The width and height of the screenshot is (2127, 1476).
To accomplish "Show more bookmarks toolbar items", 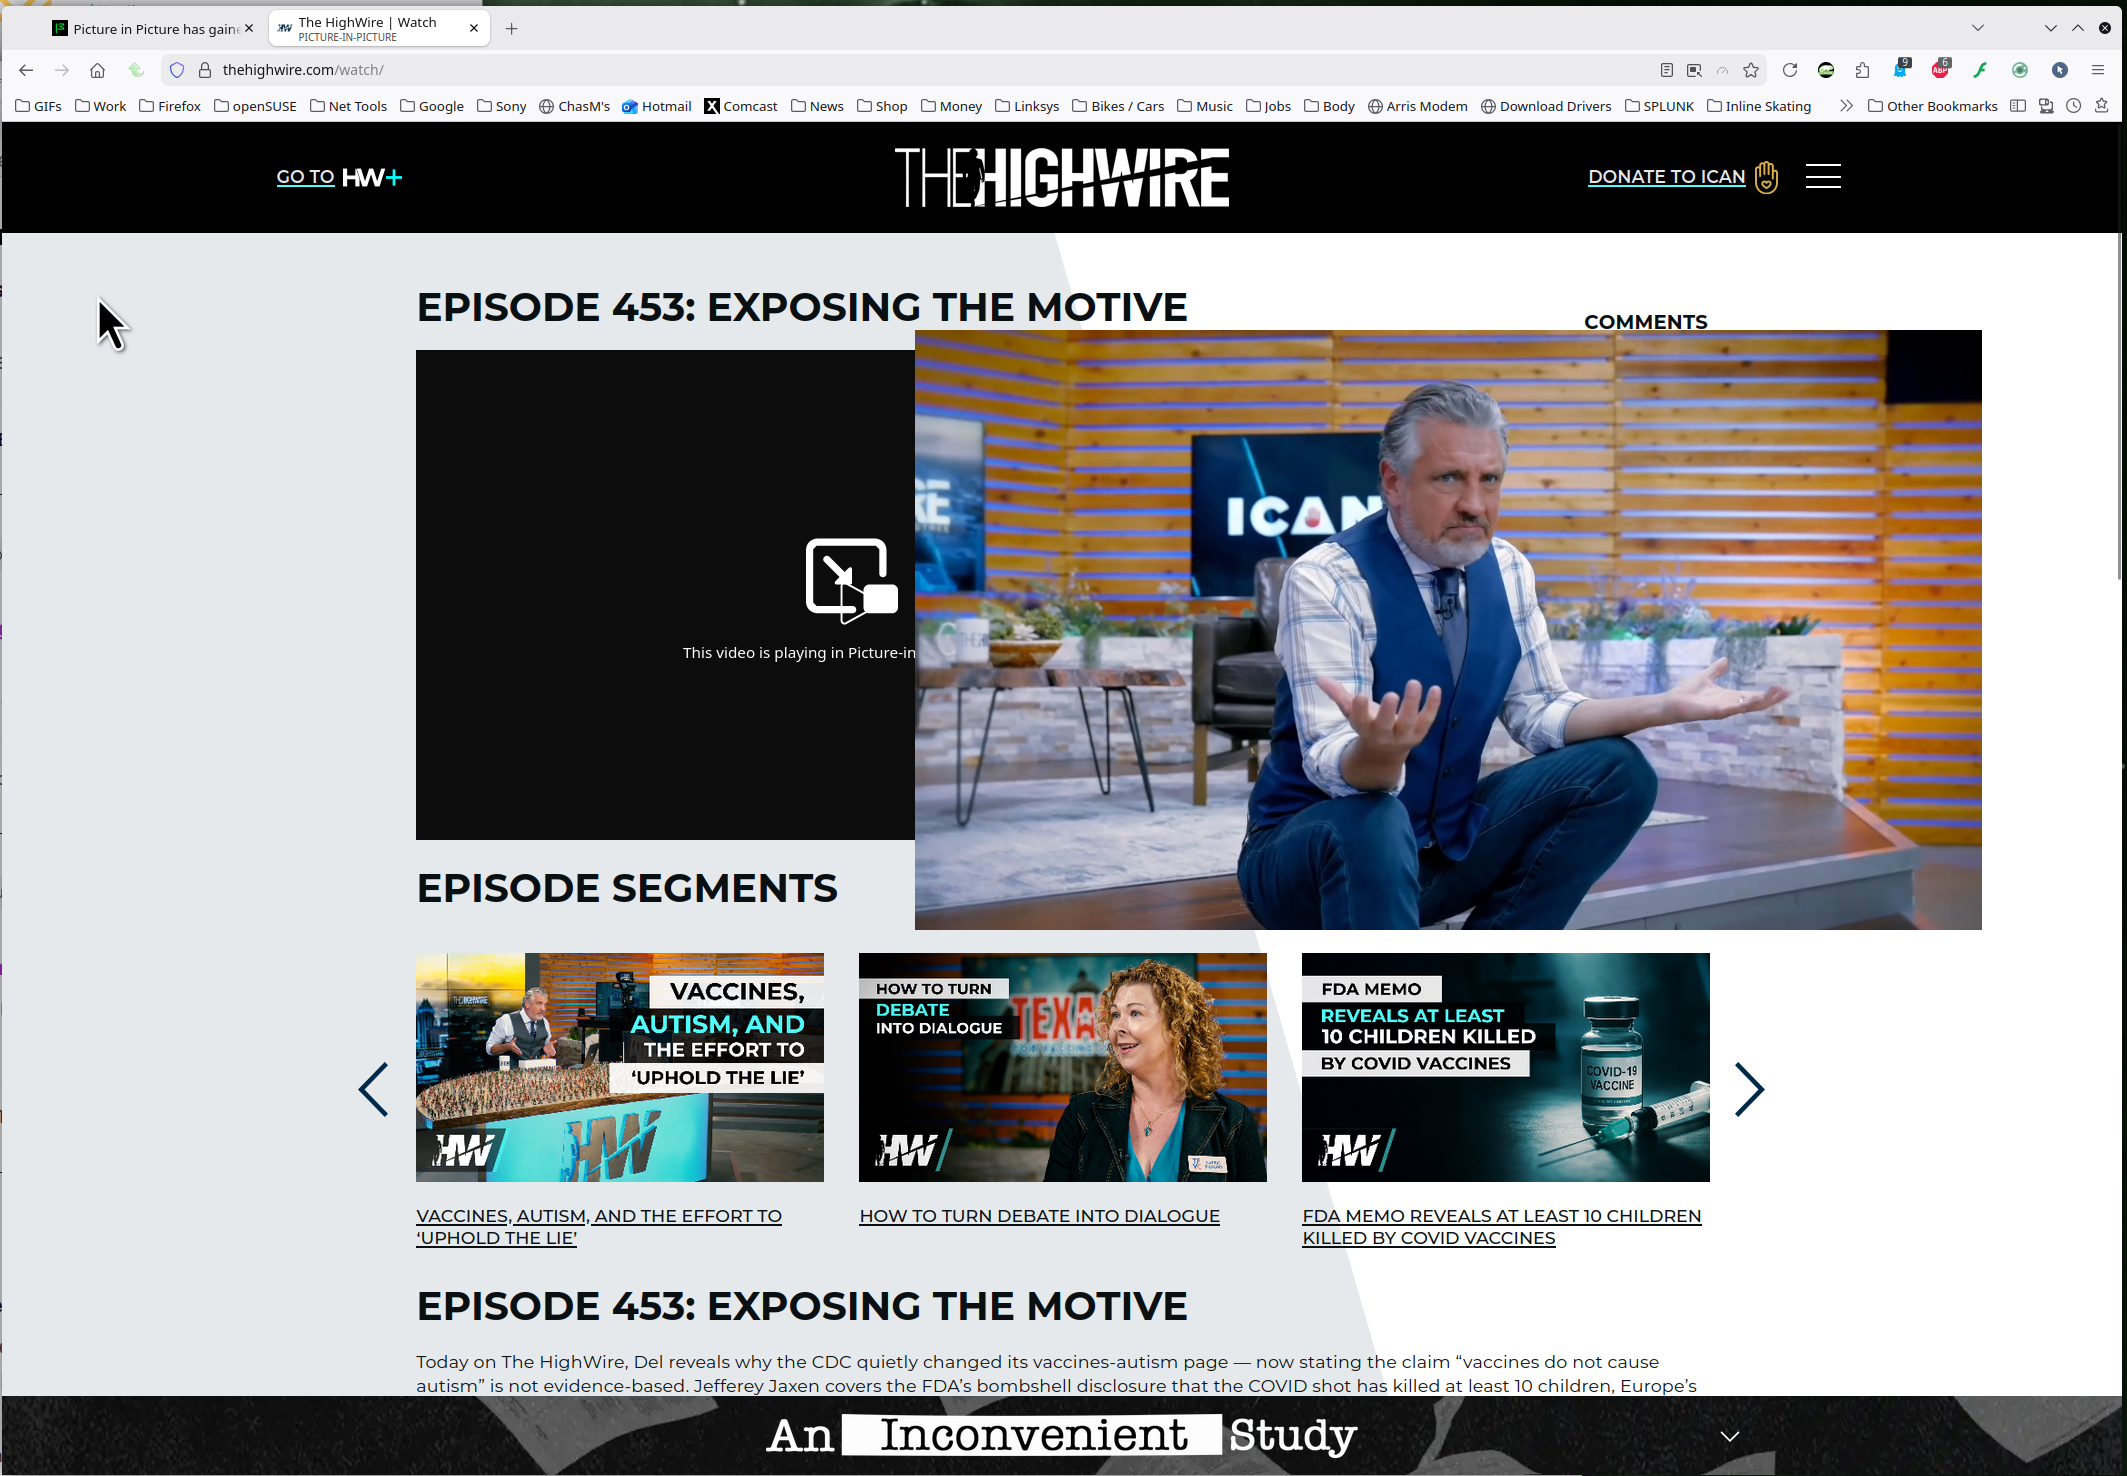I will [1846, 106].
